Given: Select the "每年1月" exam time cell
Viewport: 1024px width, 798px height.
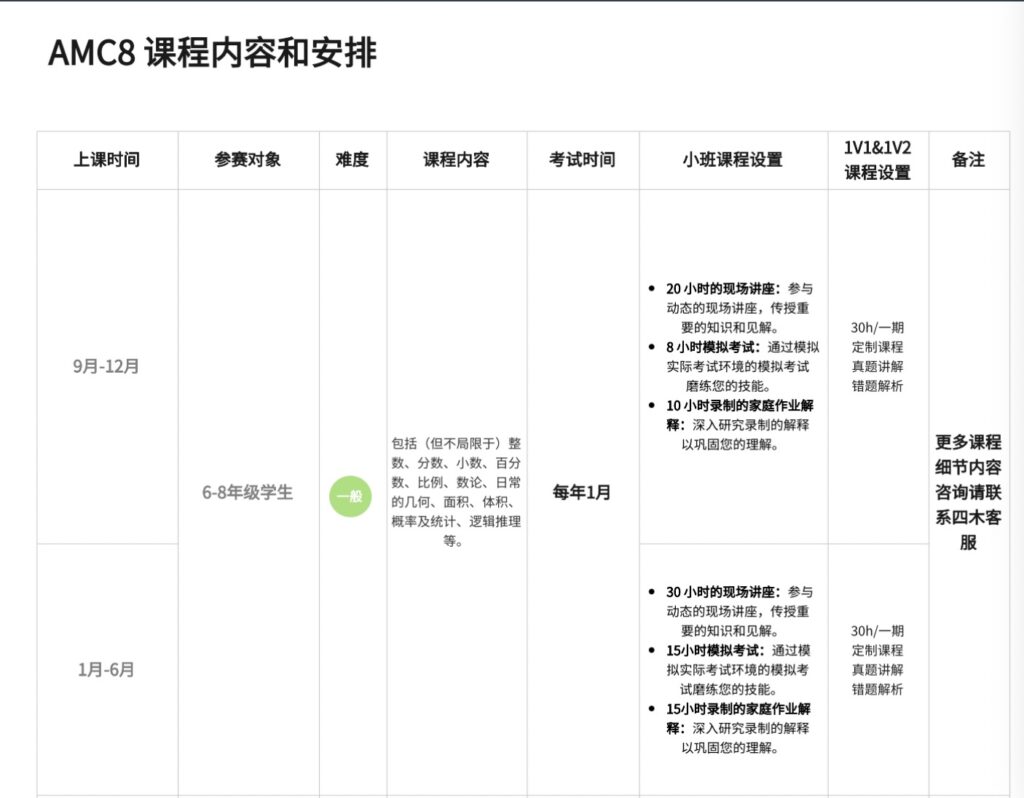Looking at the screenshot, I should tap(582, 492).
